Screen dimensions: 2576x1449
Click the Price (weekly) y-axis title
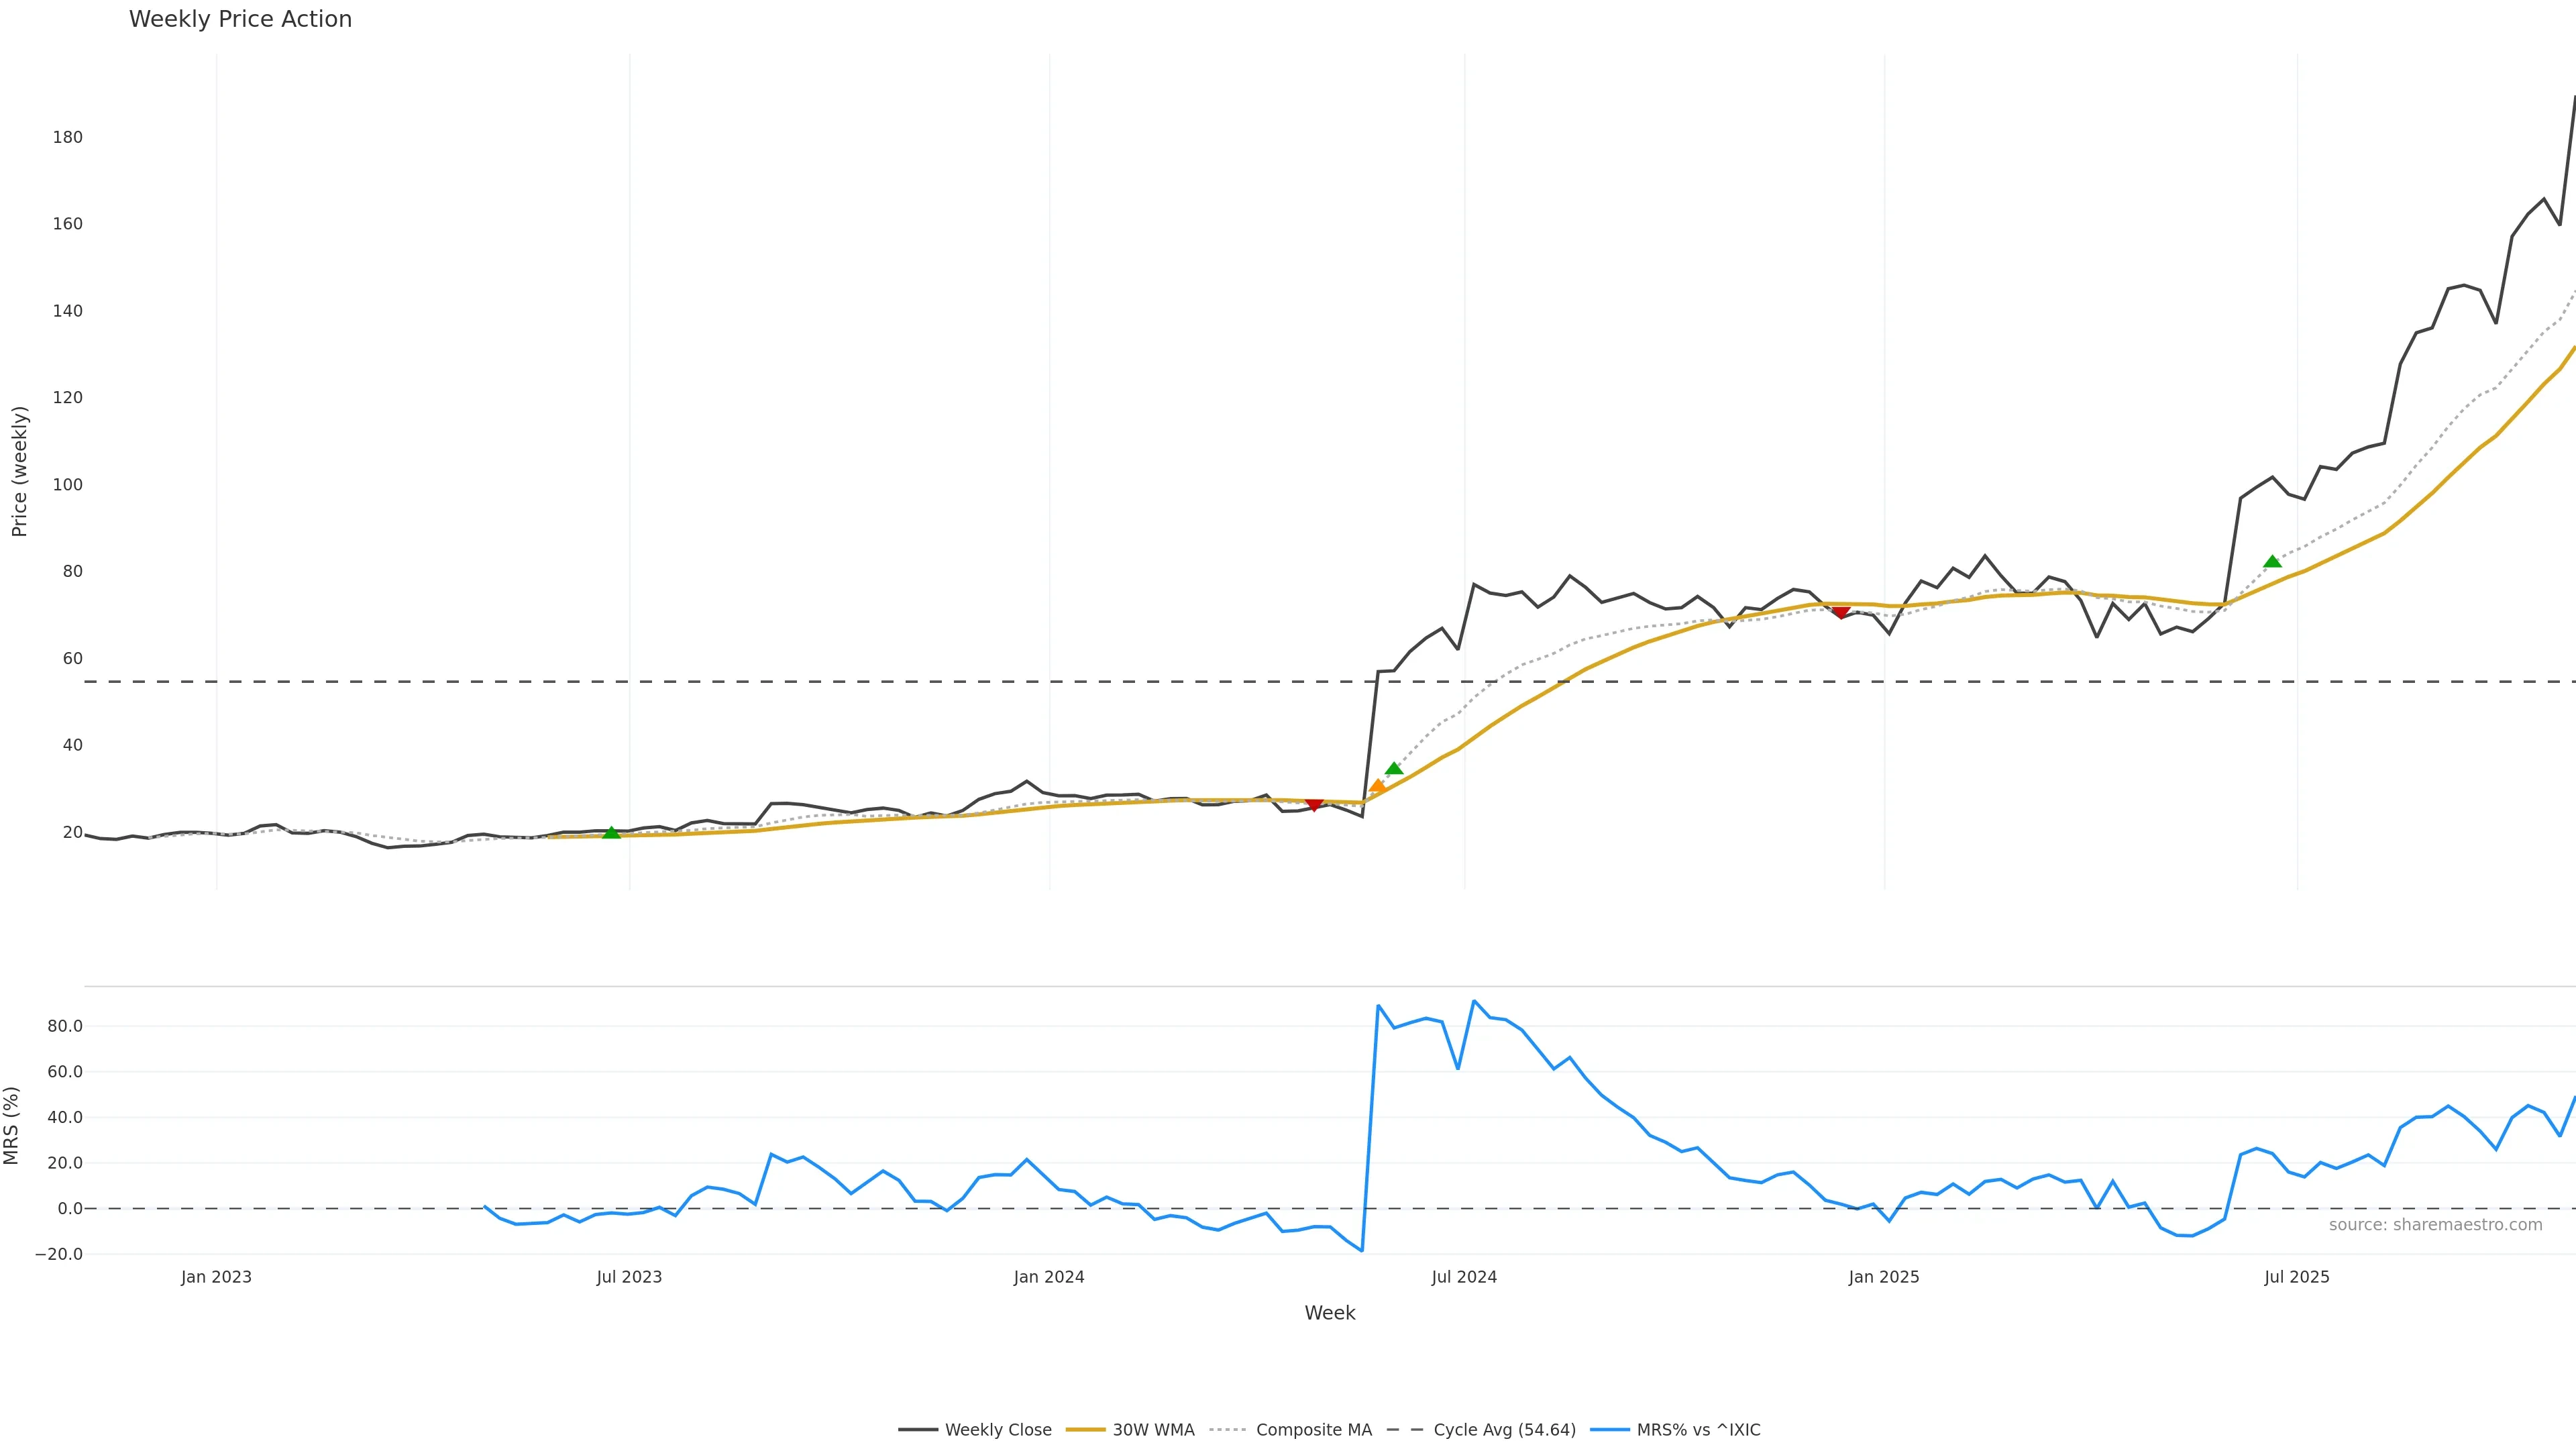19,471
